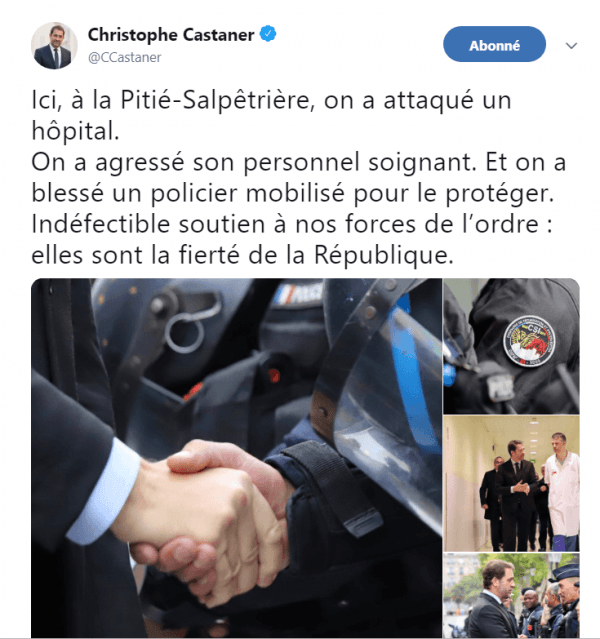Click the word hôpital in tweet
This screenshot has height=639, width=600.
75,131
